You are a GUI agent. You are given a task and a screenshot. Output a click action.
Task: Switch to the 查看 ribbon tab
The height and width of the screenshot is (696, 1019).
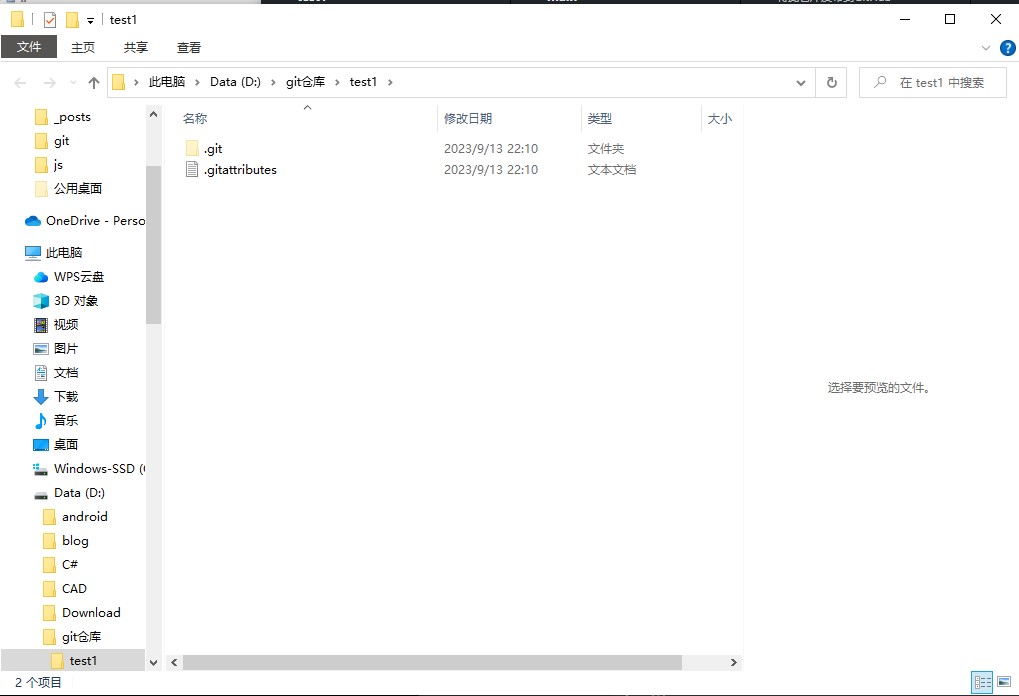[x=189, y=47]
